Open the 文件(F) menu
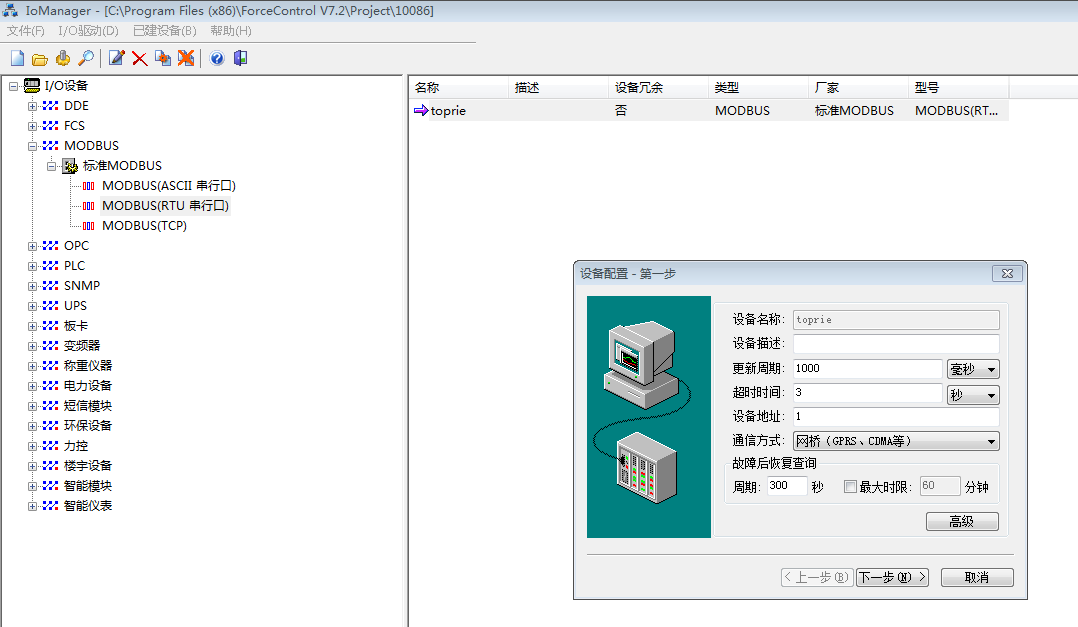The width and height of the screenshot is (1078, 627). point(25,31)
